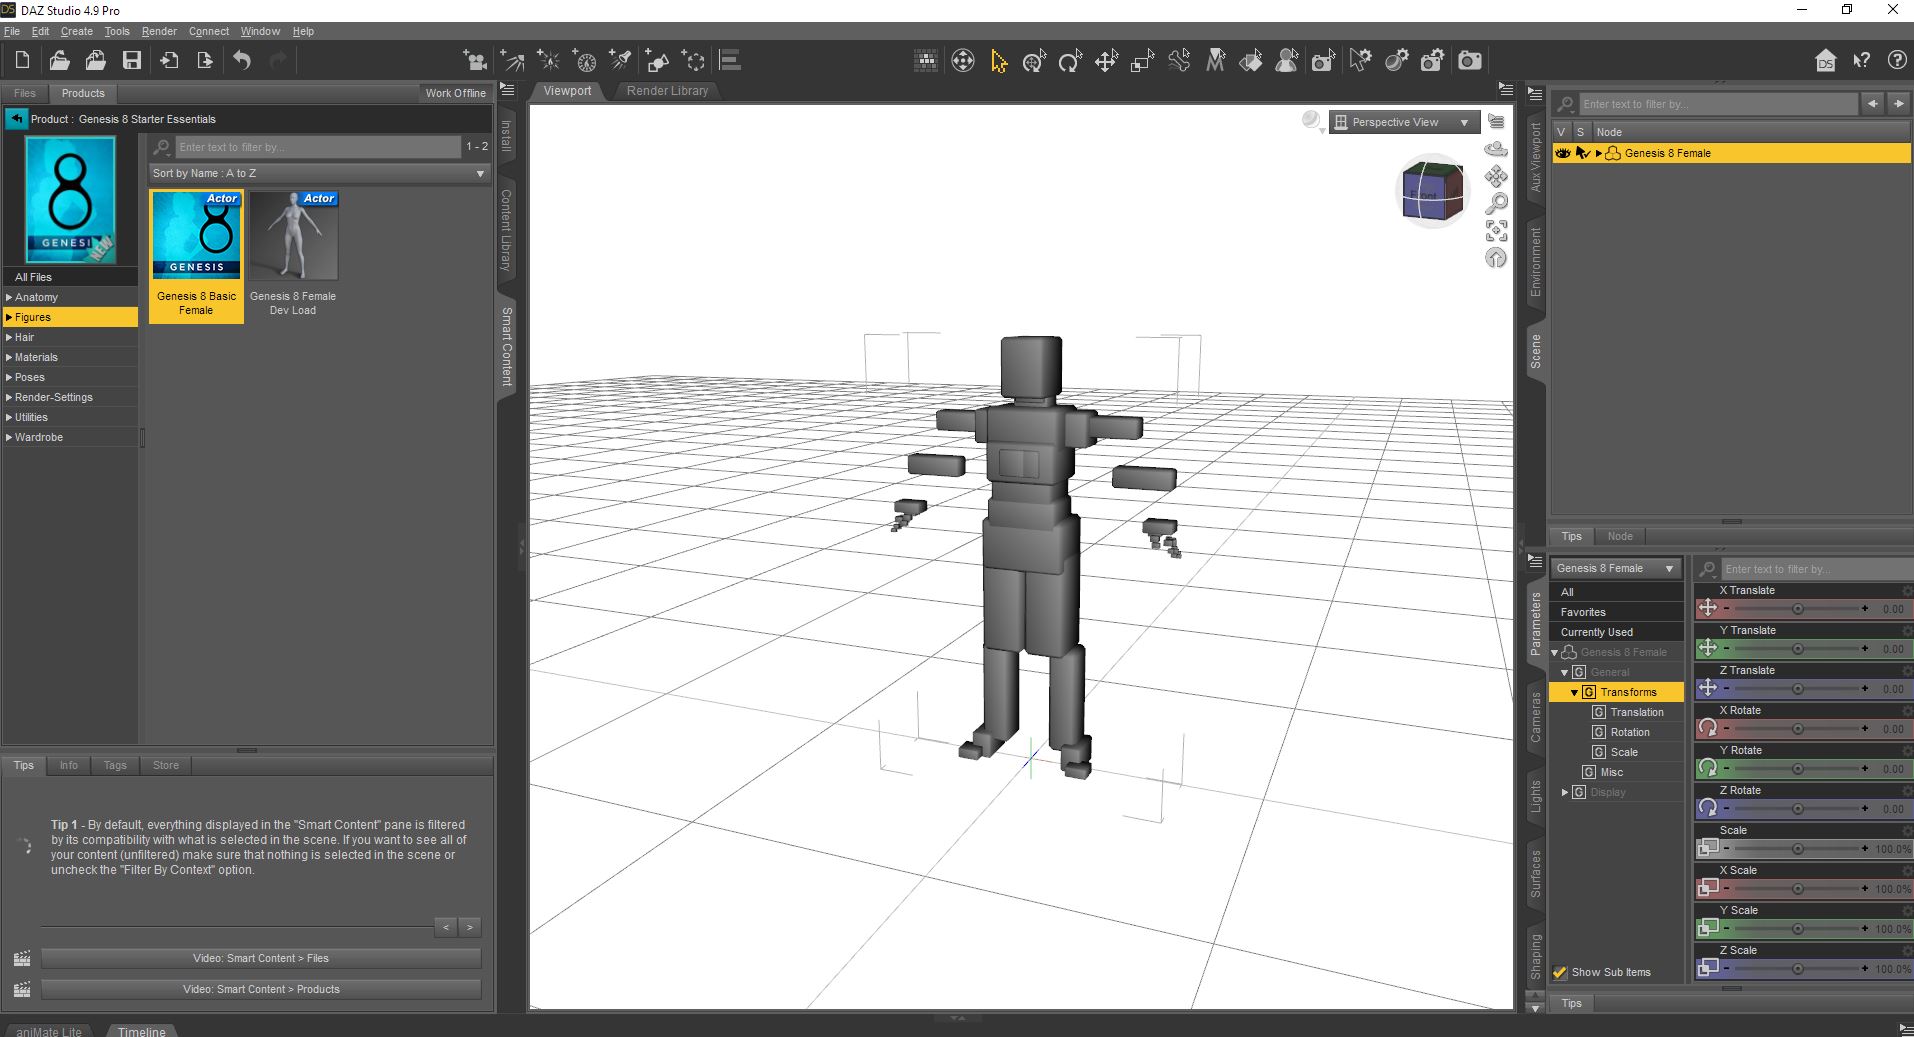The width and height of the screenshot is (1914, 1037).
Task: Click the Smart Content filter text field
Action: pyautogui.click(x=318, y=147)
